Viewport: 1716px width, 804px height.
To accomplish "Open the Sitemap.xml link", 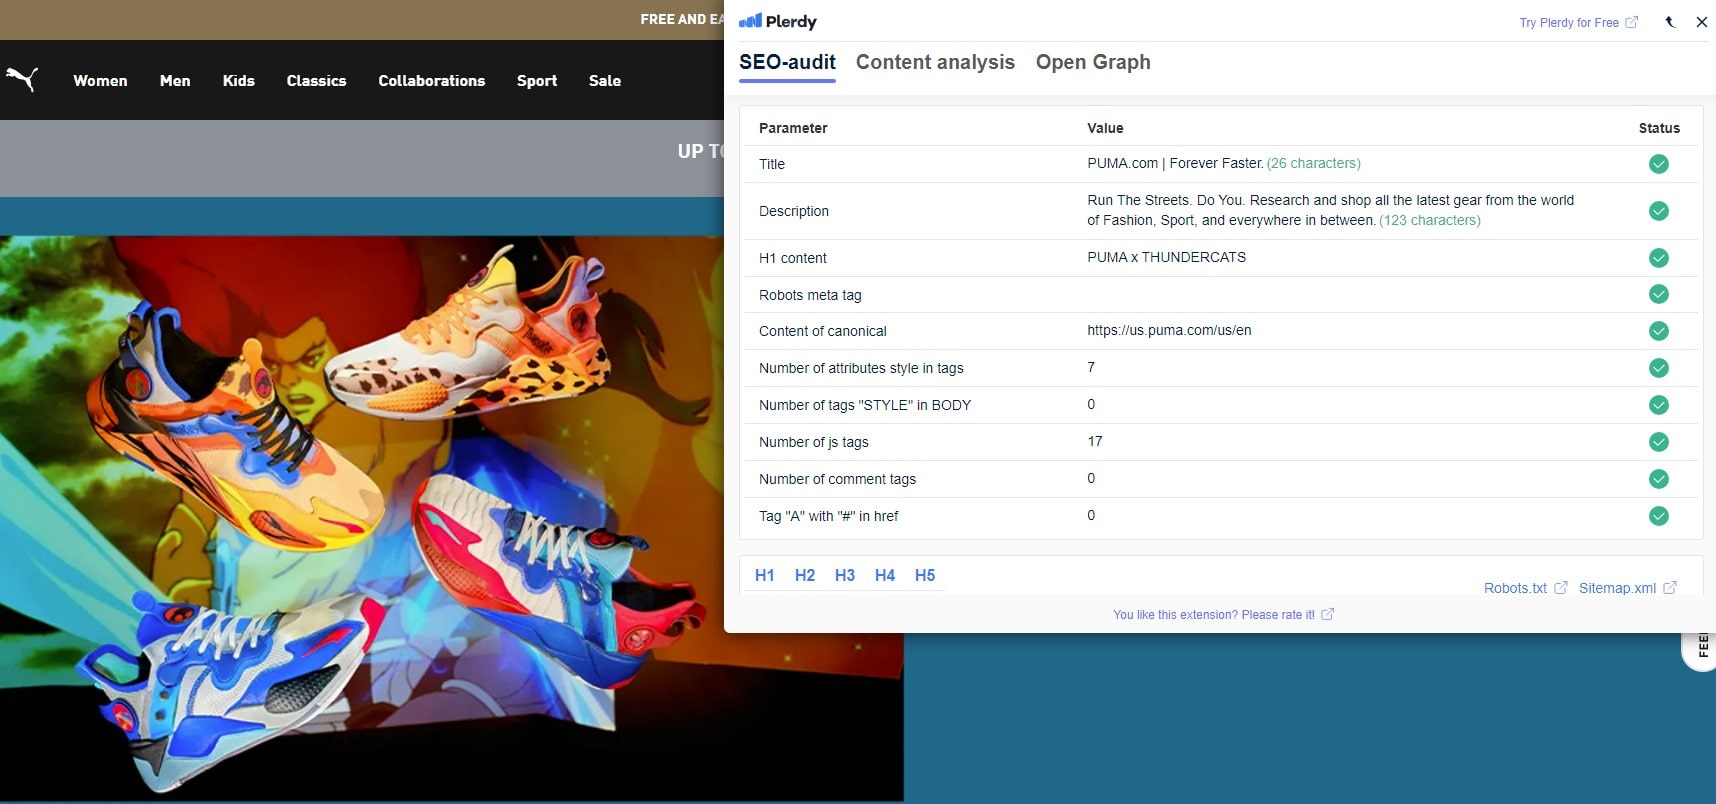I will (1627, 588).
